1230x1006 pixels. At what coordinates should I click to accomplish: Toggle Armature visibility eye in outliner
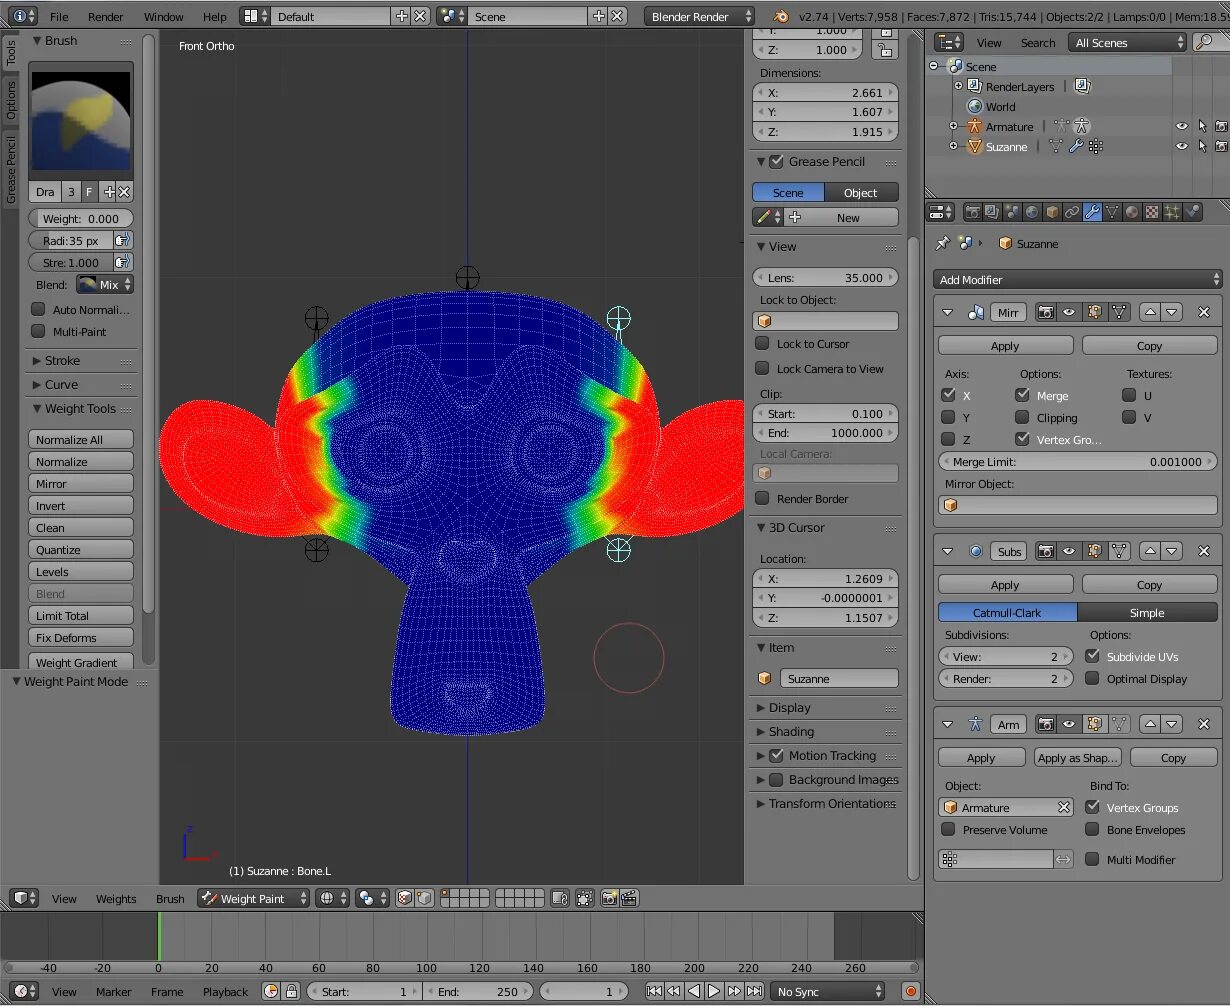pyautogui.click(x=1182, y=126)
